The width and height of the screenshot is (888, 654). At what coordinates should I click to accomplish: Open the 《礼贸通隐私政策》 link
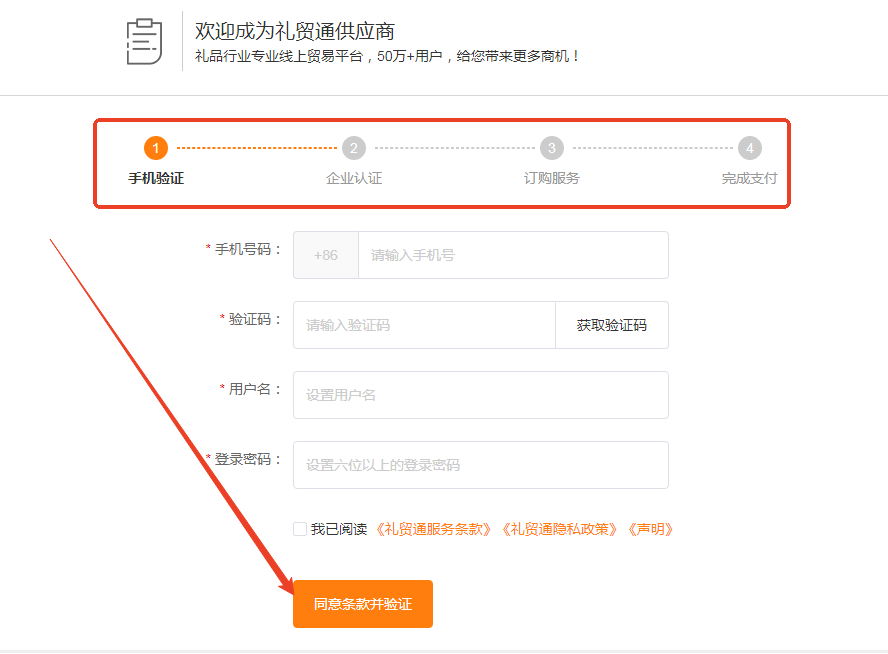pos(559,529)
